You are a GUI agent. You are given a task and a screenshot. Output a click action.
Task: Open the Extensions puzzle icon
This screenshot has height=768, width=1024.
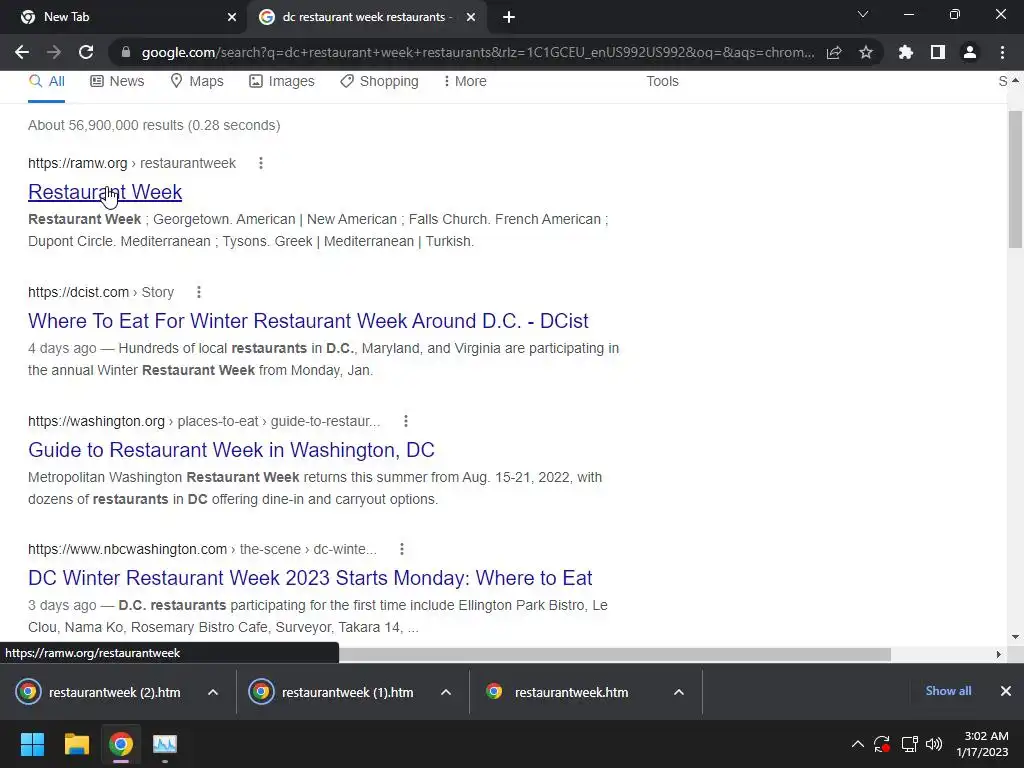[906, 52]
